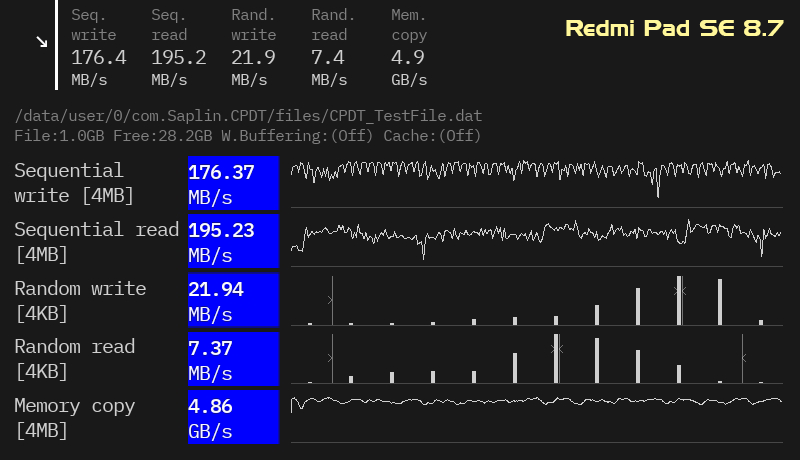Click the diagonal arrow icon top-left
The image size is (800, 460).
[42, 42]
